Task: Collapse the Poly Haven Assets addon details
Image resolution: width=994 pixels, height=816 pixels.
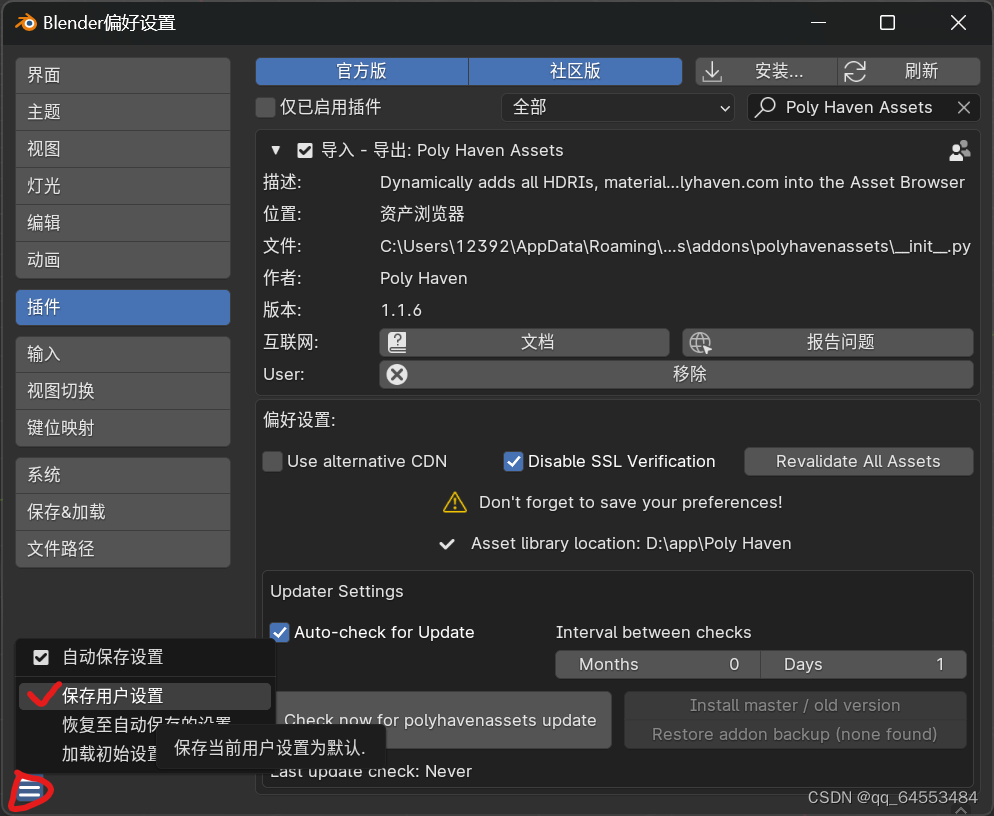Action: [276, 150]
